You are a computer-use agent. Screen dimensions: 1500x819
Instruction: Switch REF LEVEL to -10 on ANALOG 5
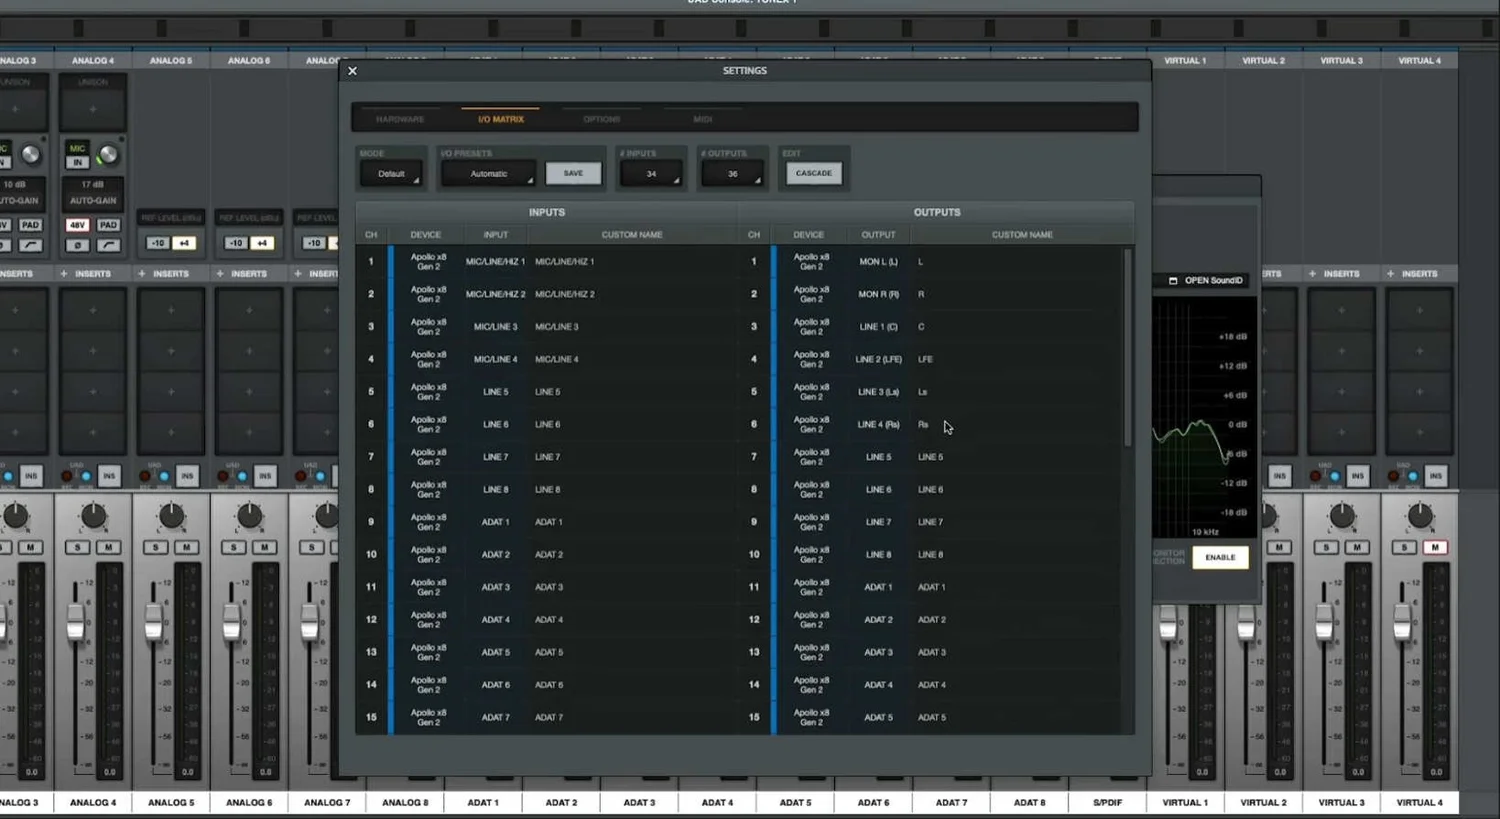160,242
